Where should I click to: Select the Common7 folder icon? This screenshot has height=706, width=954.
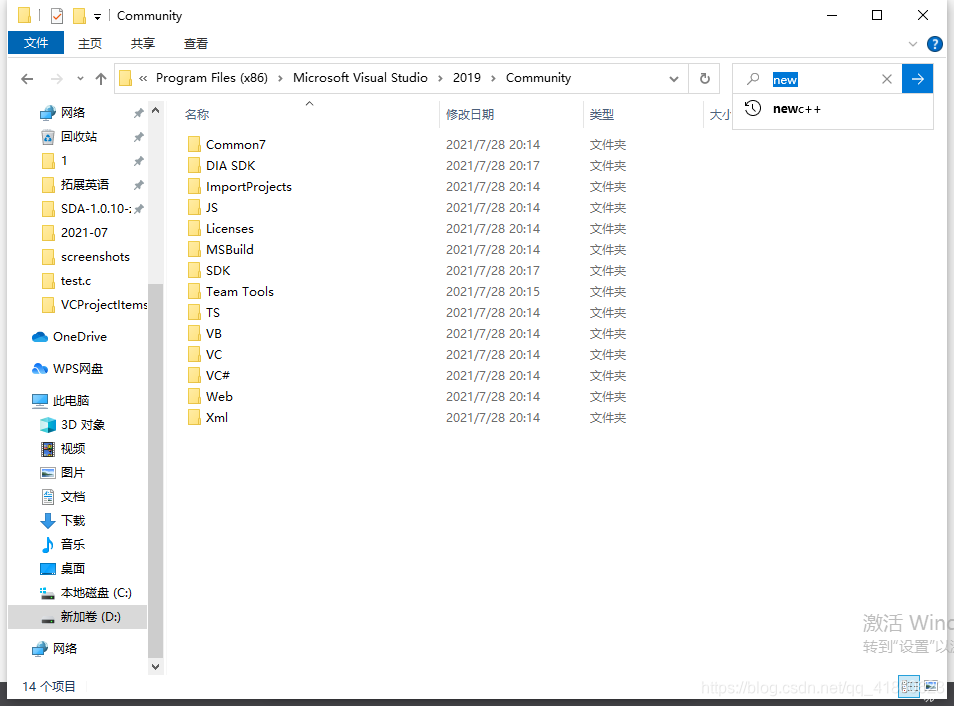pos(194,144)
